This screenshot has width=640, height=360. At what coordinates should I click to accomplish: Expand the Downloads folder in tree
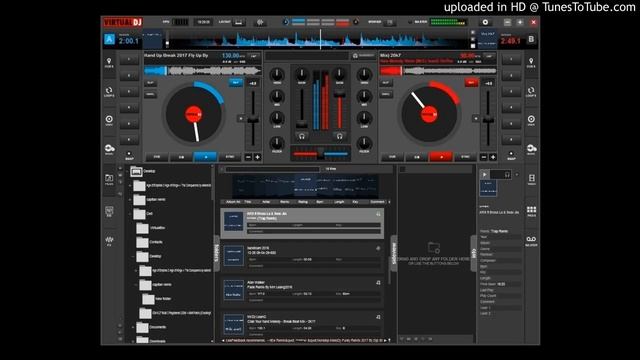click(133, 341)
